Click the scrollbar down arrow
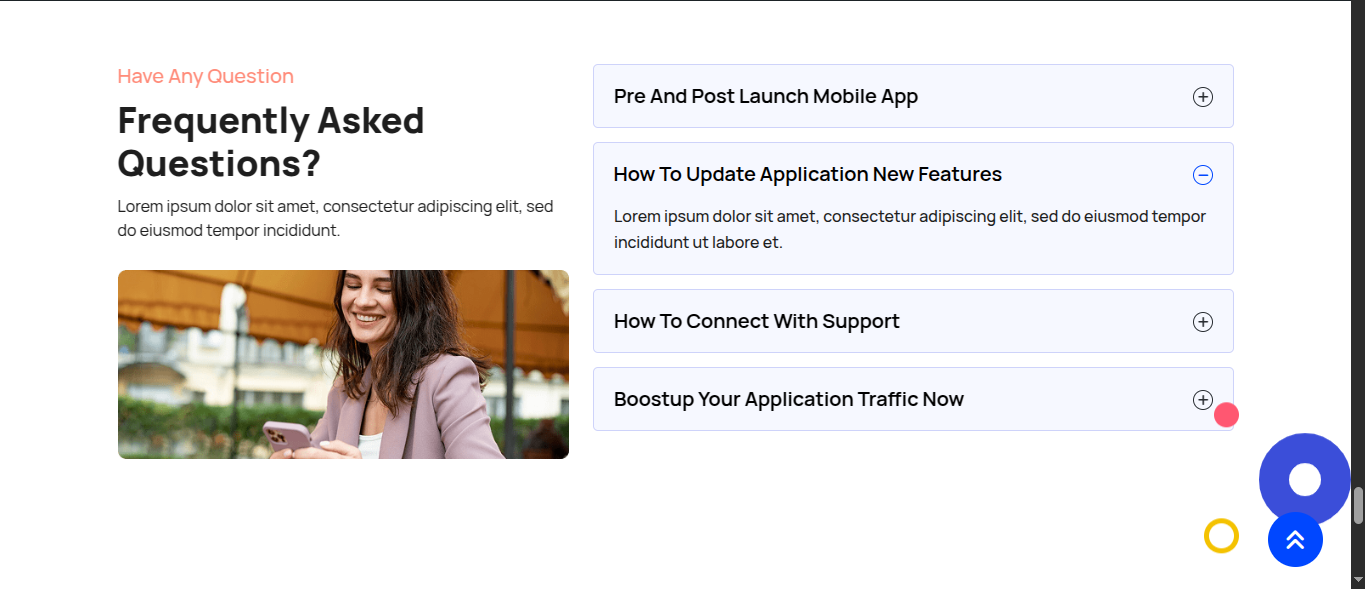 coord(1358,579)
